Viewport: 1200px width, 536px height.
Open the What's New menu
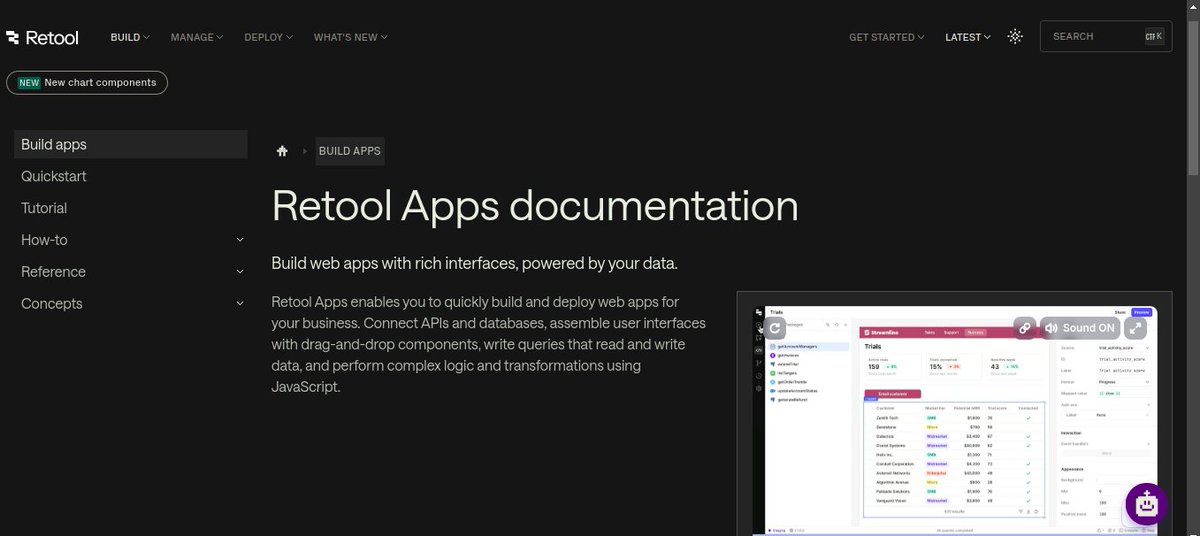[350, 37]
